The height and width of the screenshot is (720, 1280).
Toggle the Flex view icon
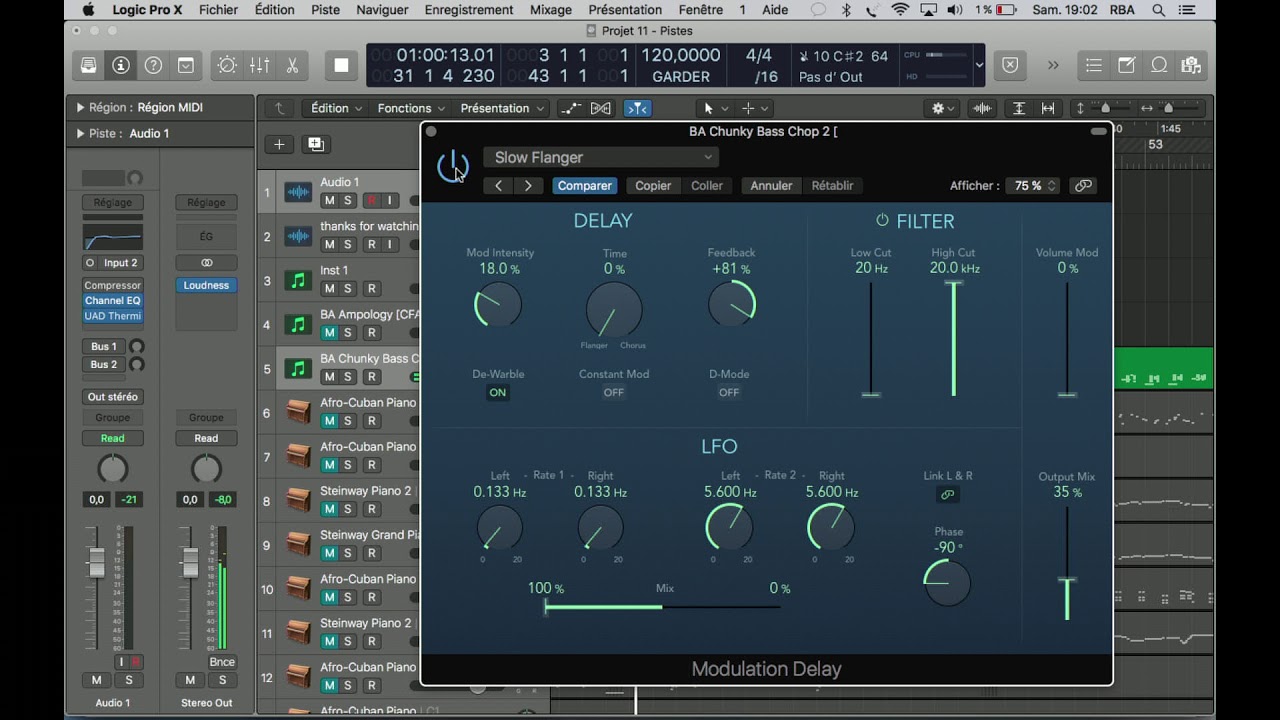tap(601, 108)
